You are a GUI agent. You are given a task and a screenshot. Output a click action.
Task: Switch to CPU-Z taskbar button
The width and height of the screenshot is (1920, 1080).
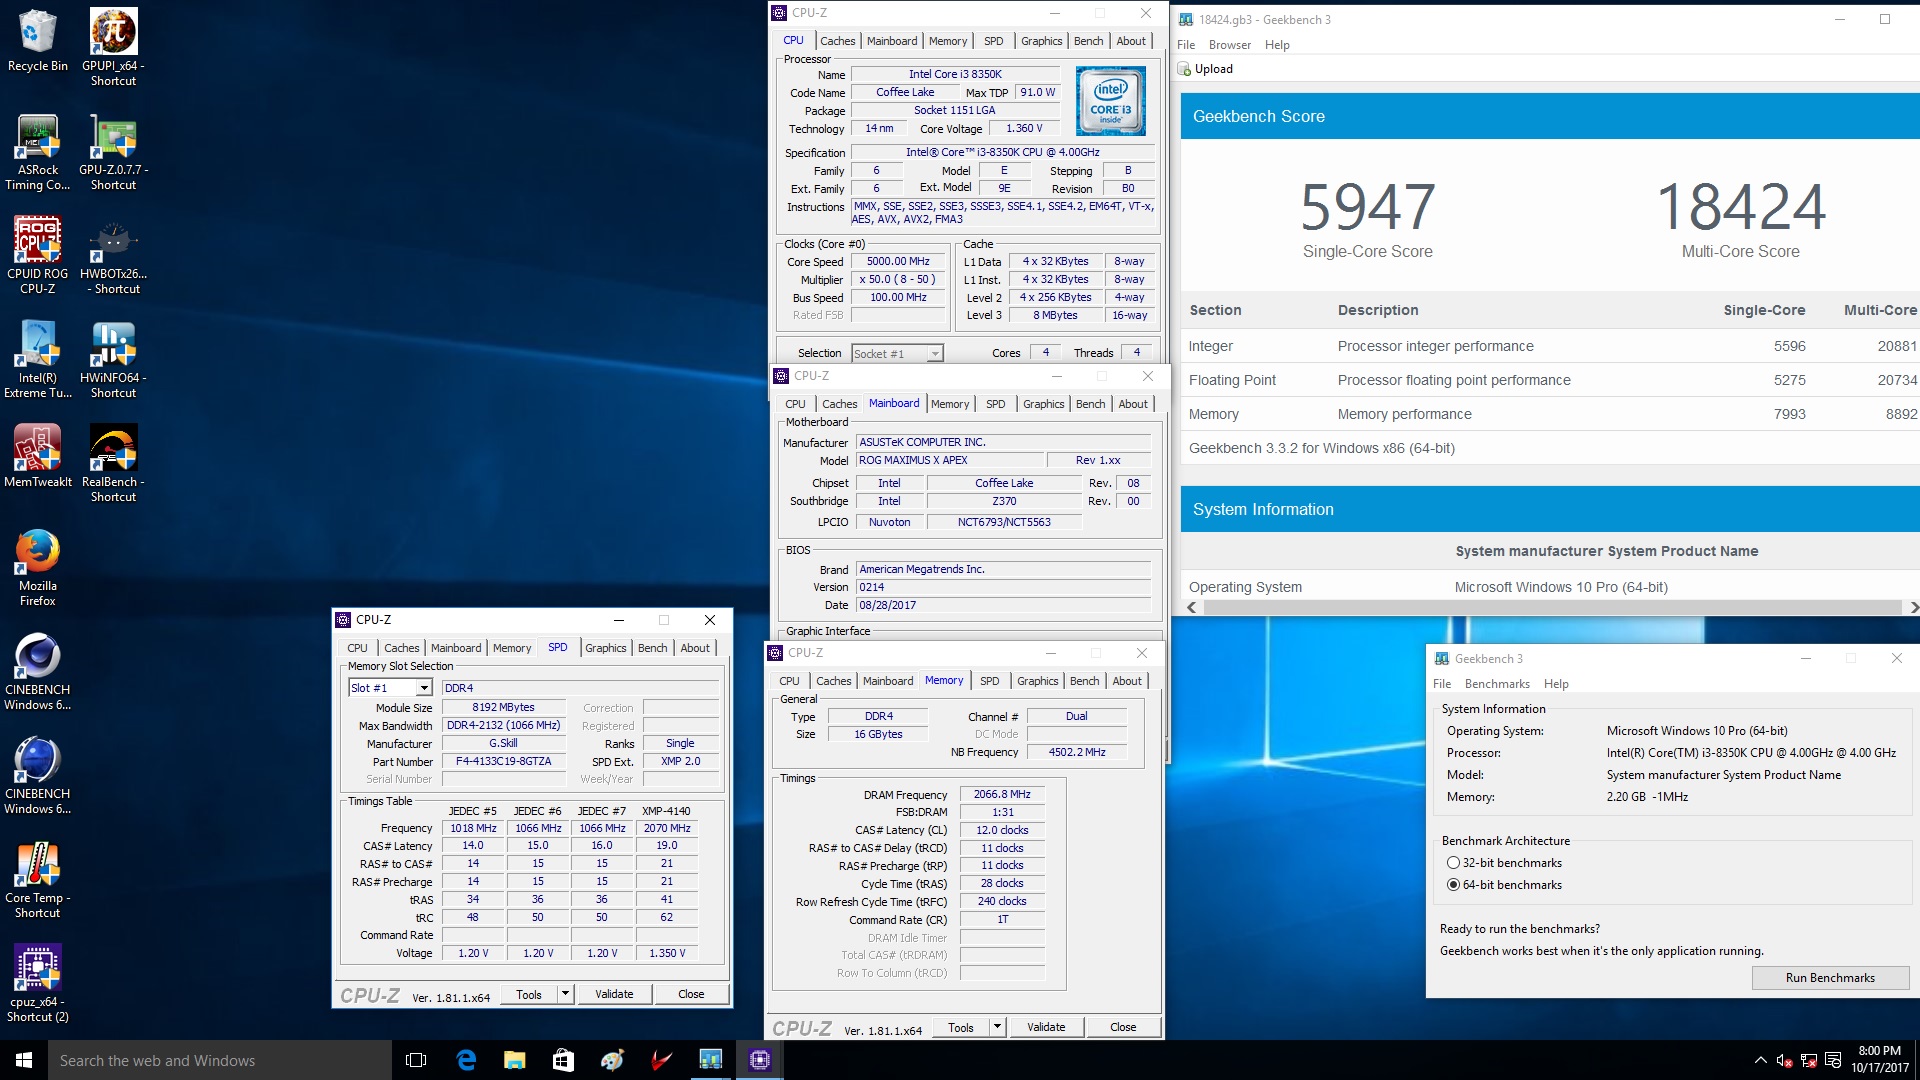click(760, 1060)
